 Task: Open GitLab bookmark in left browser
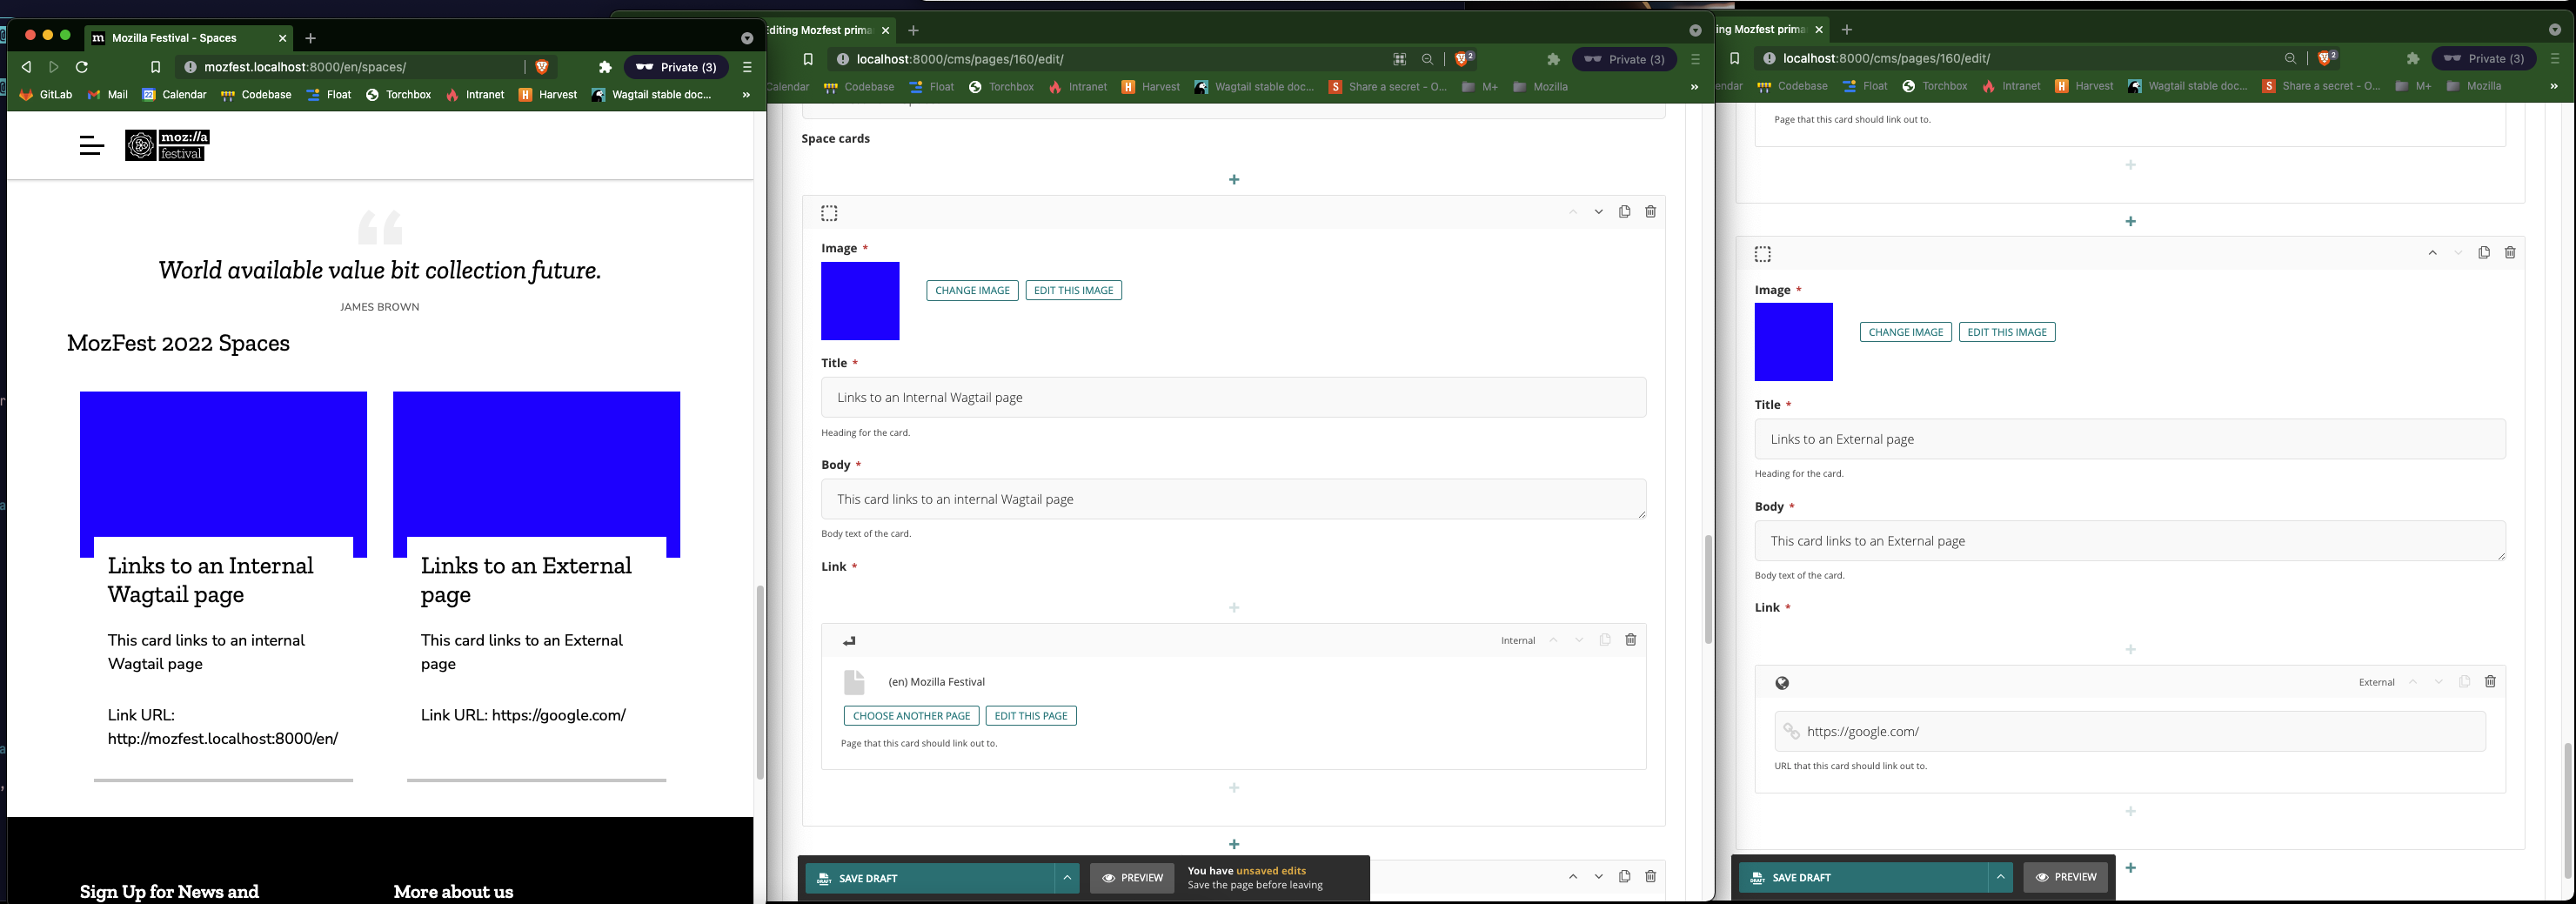click(x=47, y=95)
